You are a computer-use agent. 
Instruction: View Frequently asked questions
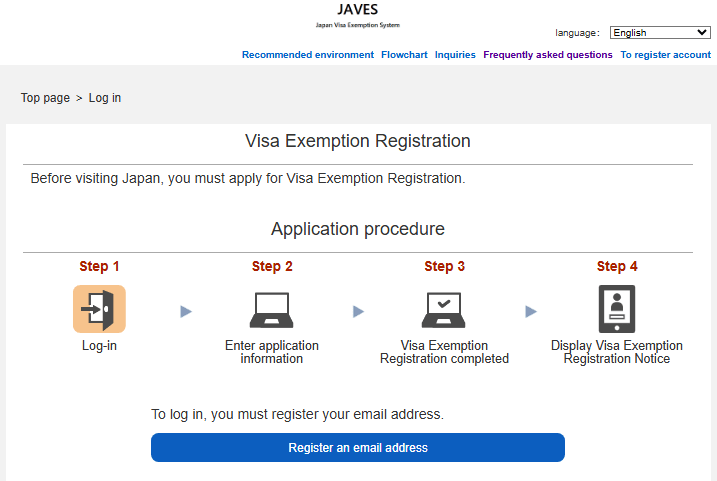548,55
